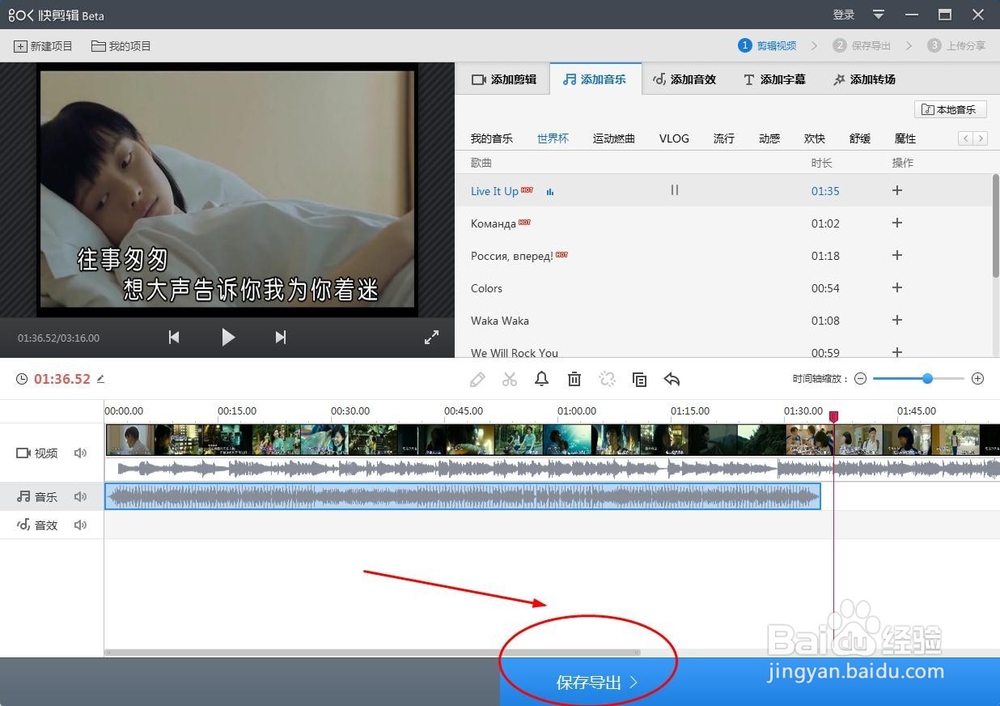This screenshot has width=1000, height=706.
Task: Show more music categories with right arrow
Action: click(980, 138)
